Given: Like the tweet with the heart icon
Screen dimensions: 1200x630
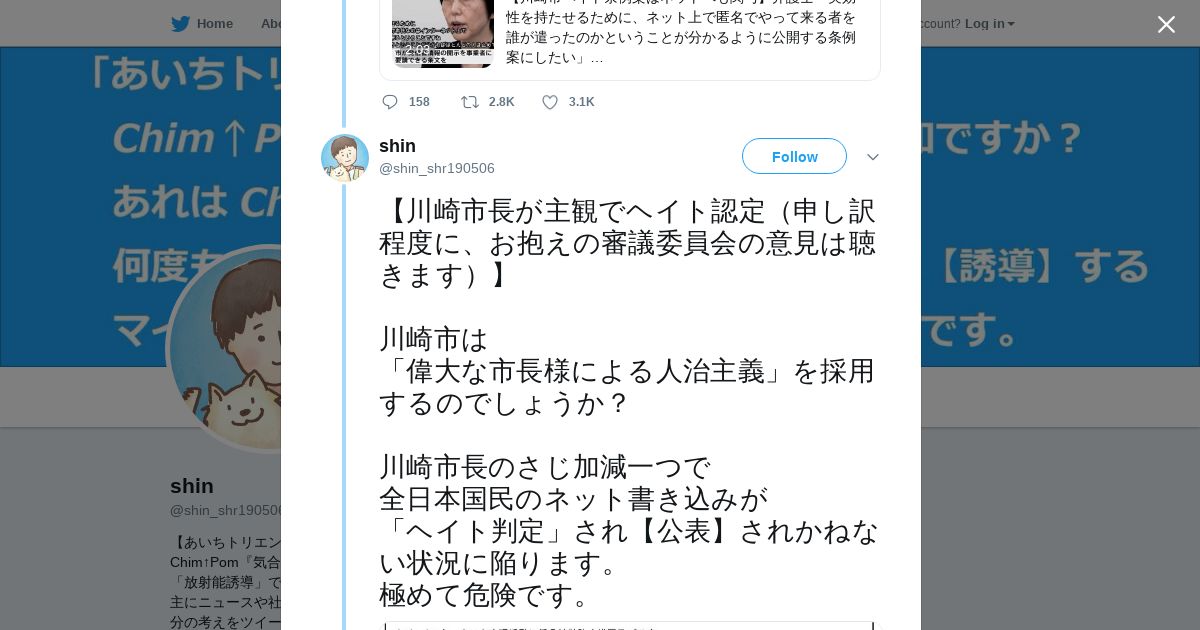Looking at the screenshot, I should [550, 102].
